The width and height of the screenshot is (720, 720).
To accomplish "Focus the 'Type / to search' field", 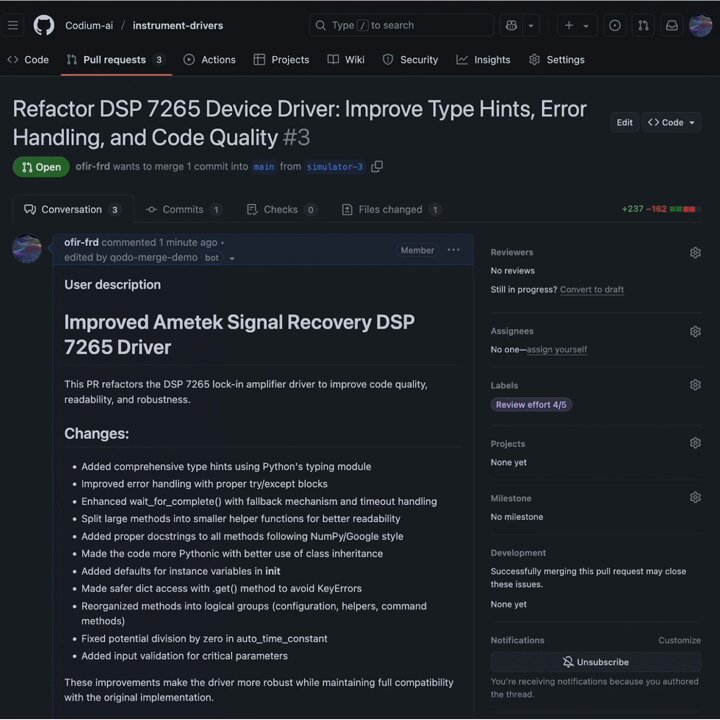I will pyautogui.click(x=402, y=25).
